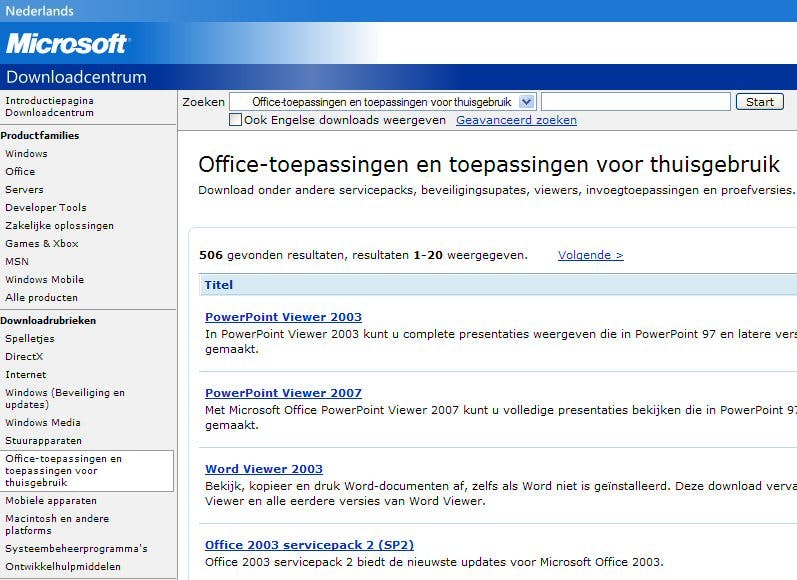The width and height of the screenshot is (797, 580).
Task: Open Systeembeheerprogramma's category
Action: click(x=76, y=548)
